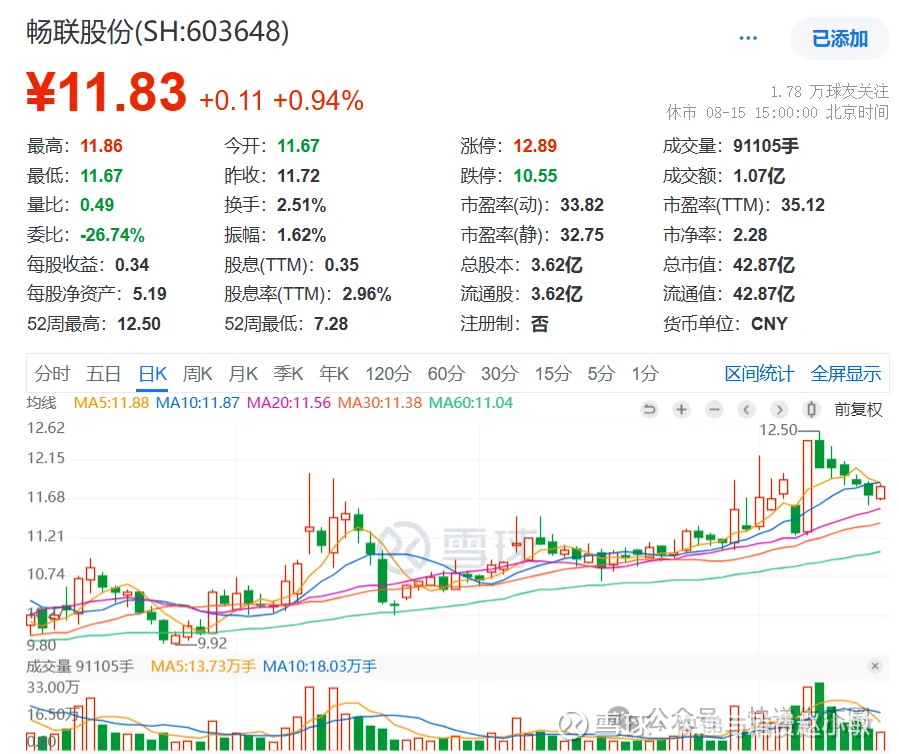Switch to the 5分 chart tab
The image size is (899, 754).
coord(601,374)
